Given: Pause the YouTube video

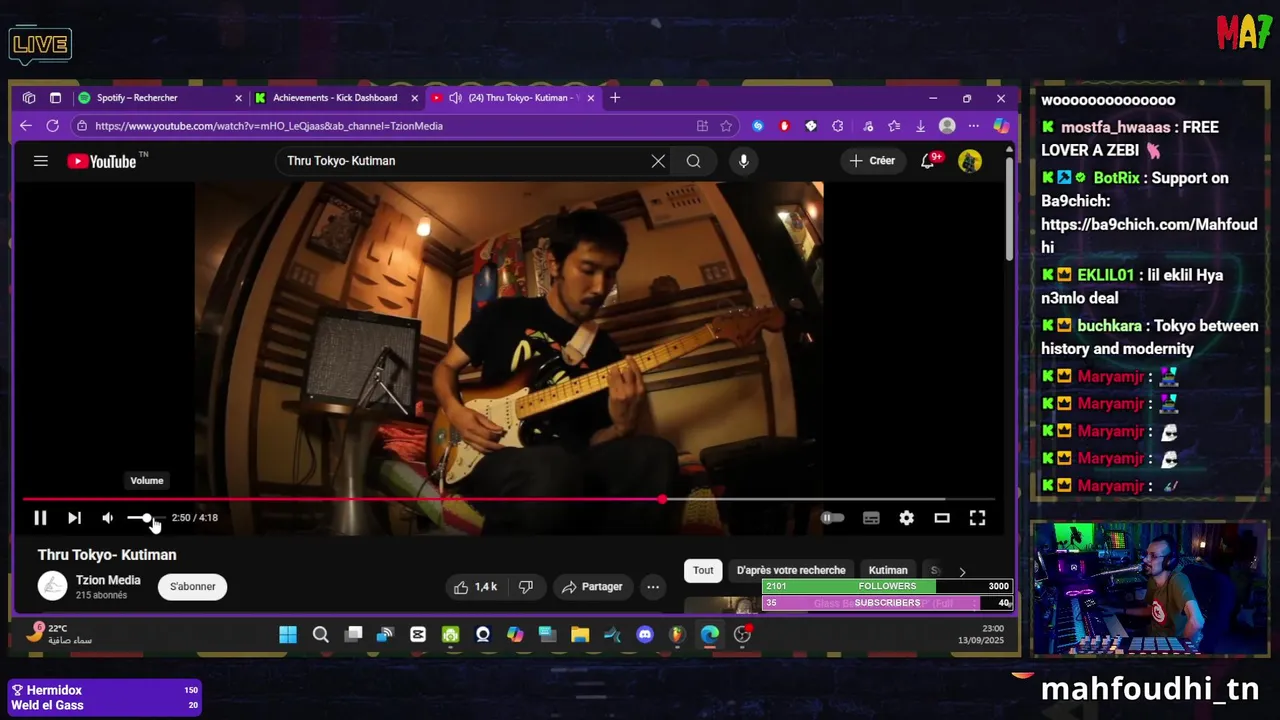Looking at the screenshot, I should click(x=40, y=518).
